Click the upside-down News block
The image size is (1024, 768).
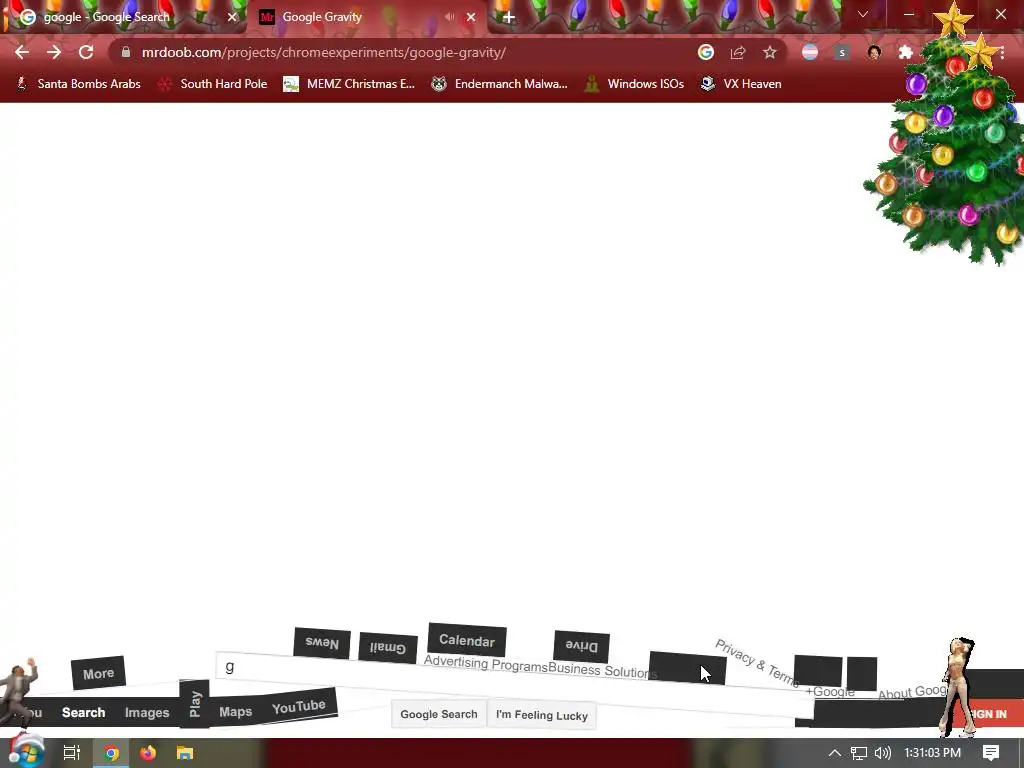click(322, 643)
